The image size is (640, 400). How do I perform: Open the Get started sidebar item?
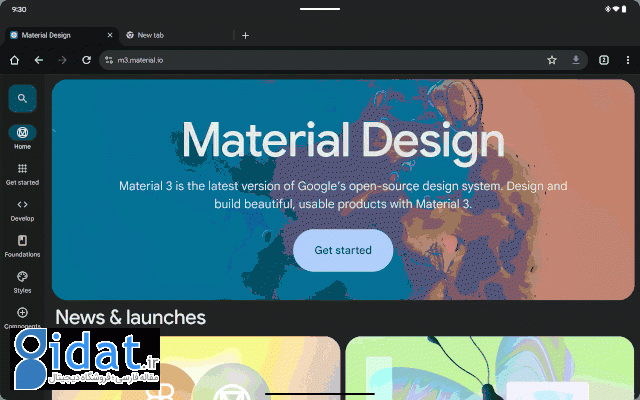click(x=22, y=174)
